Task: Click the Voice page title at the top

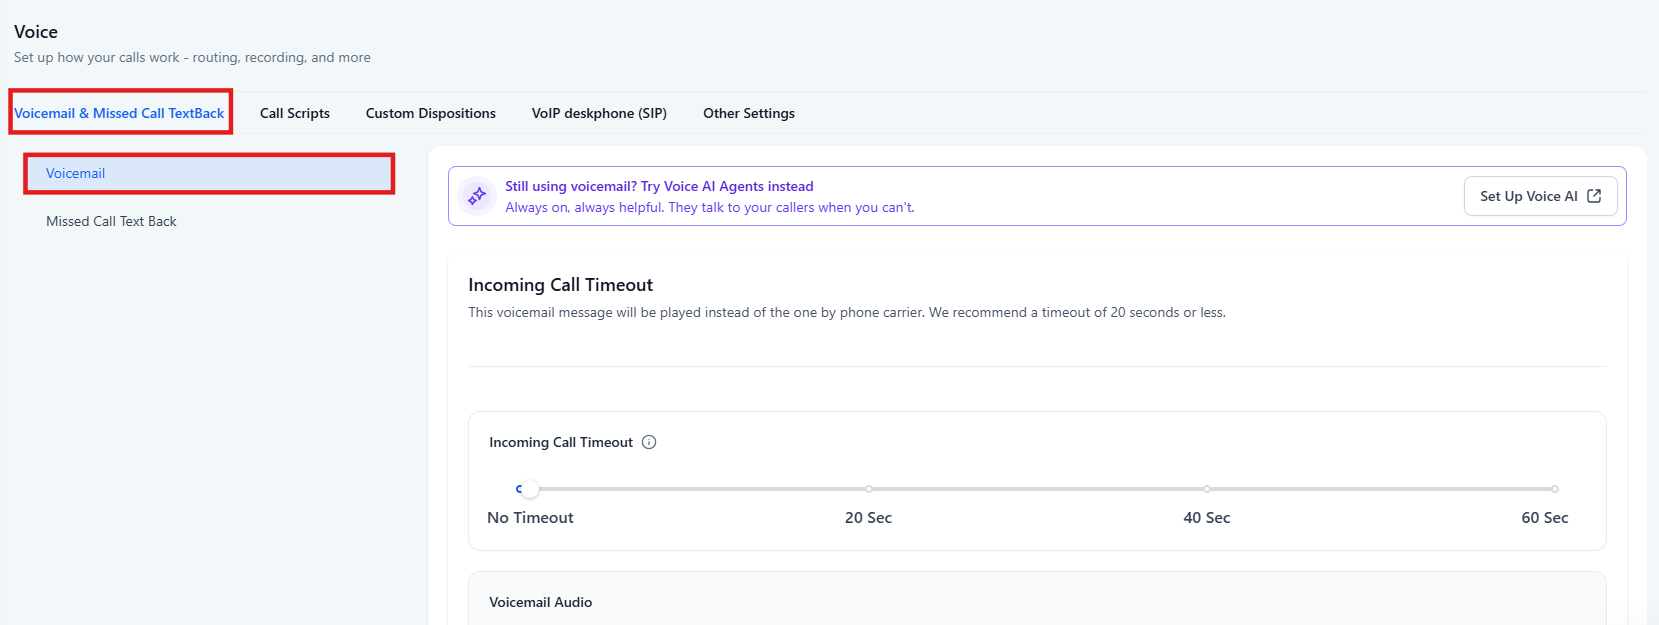Action: (x=36, y=32)
